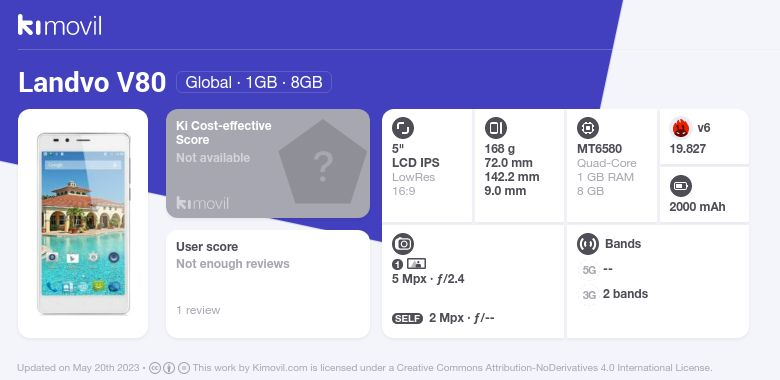Select the Global · 1GB · 8GB variant pill
This screenshot has width=780, height=380.
(x=254, y=82)
